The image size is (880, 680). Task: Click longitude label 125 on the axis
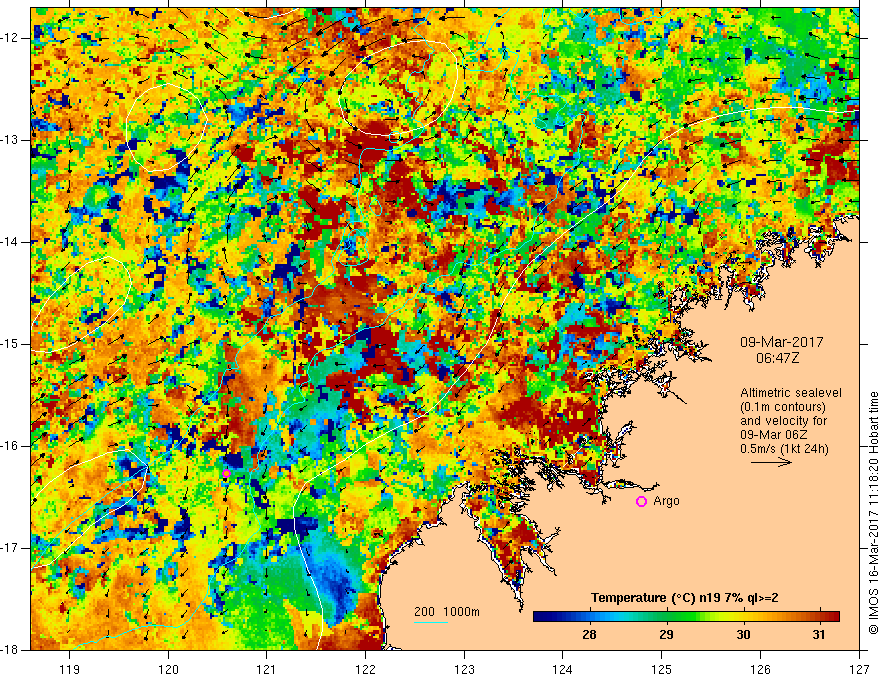[662, 669]
